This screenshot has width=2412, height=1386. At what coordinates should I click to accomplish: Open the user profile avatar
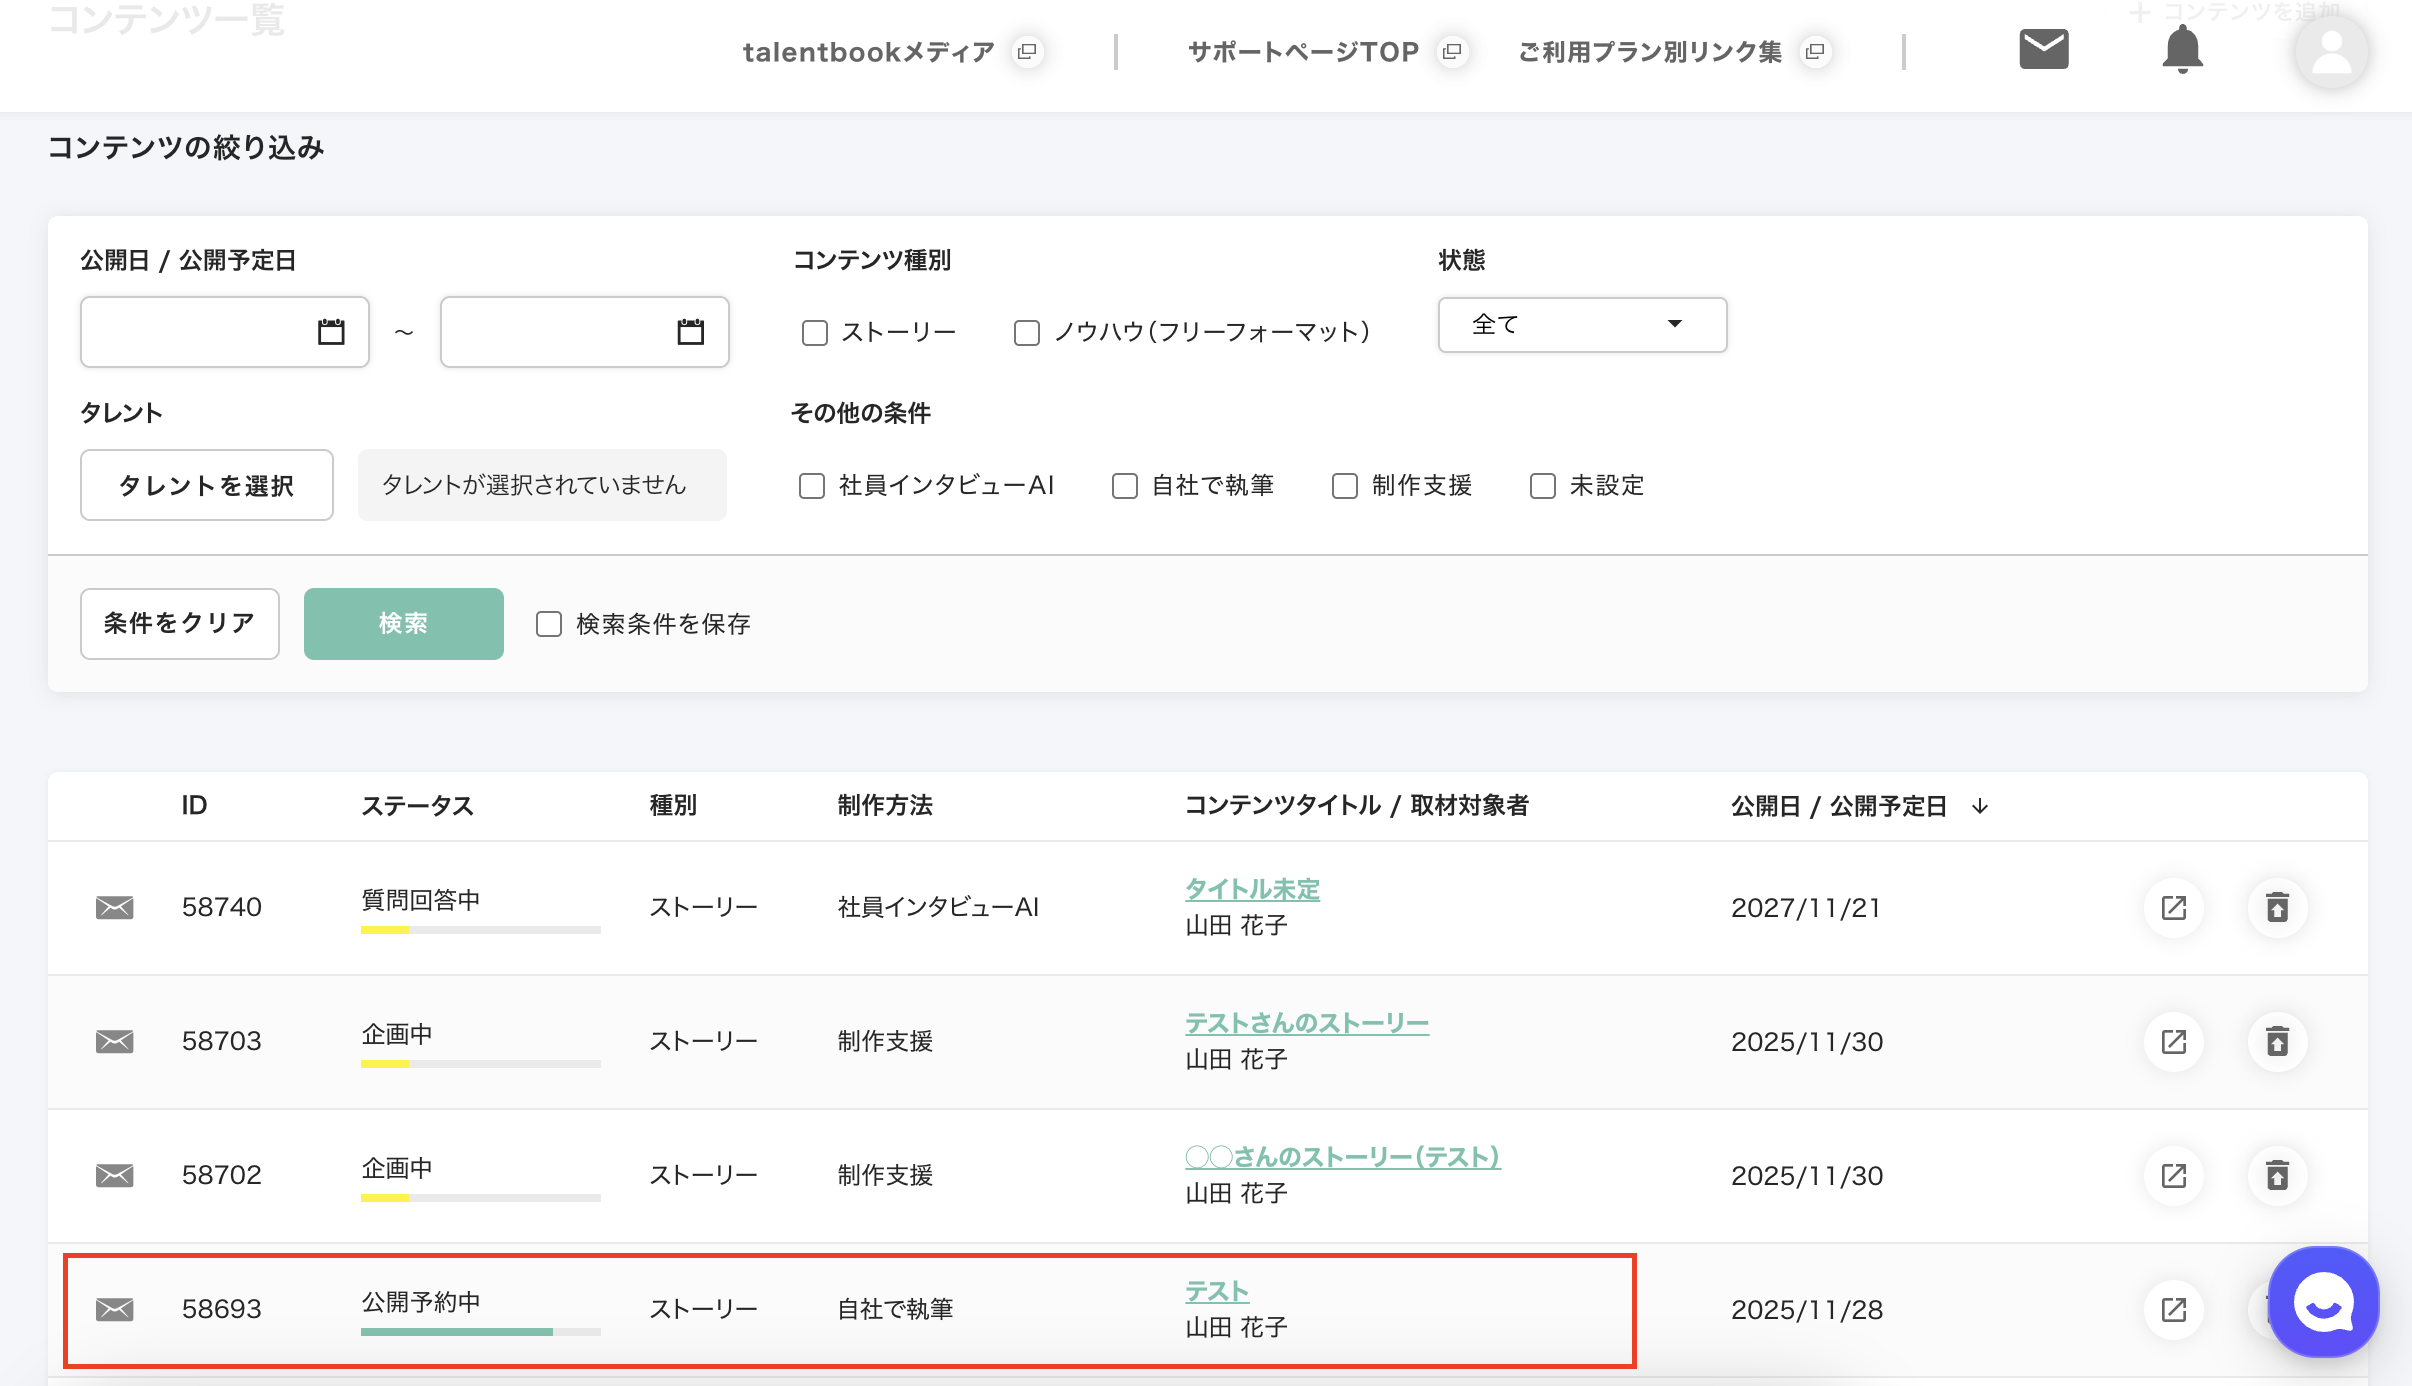pos(2331,52)
